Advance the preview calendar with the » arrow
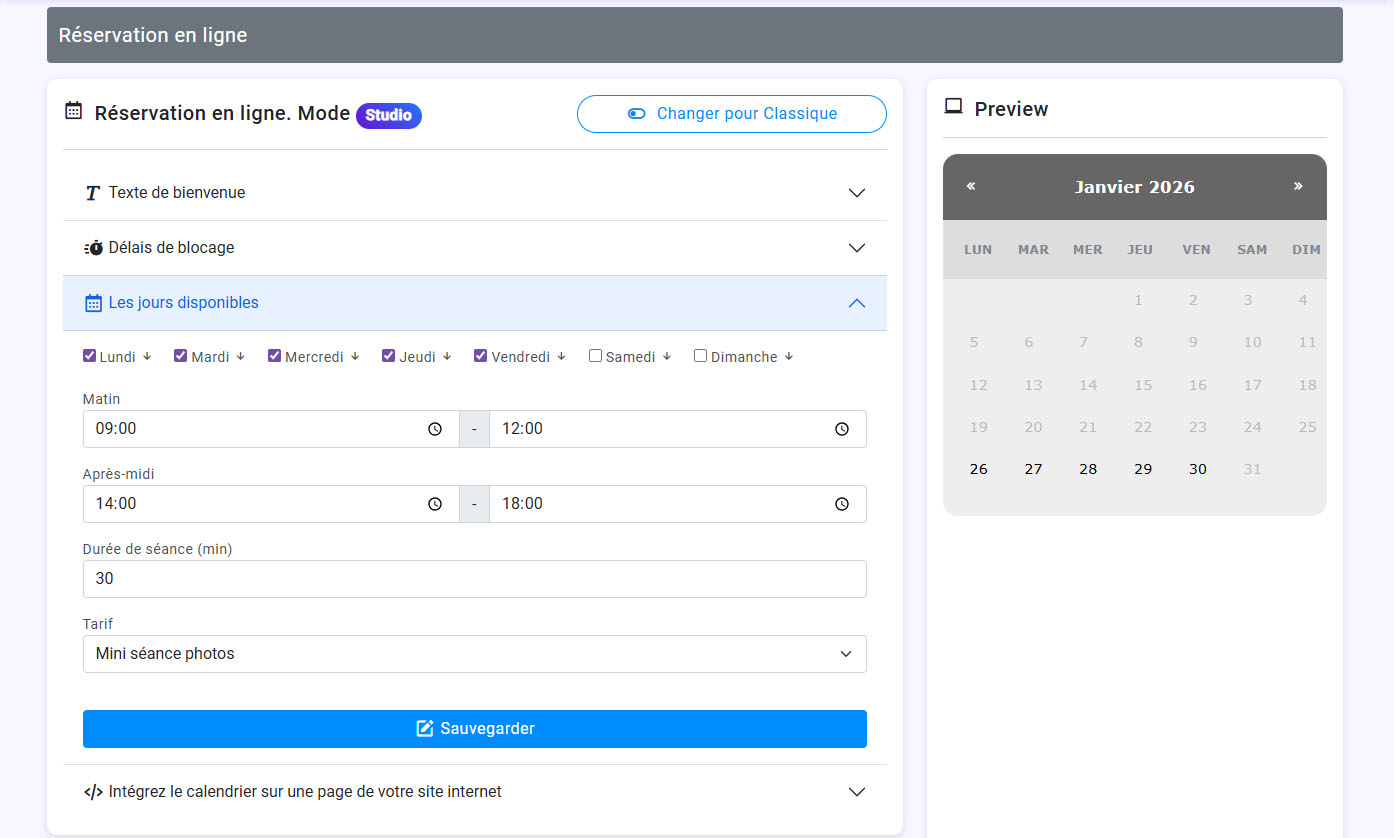 [x=1299, y=186]
